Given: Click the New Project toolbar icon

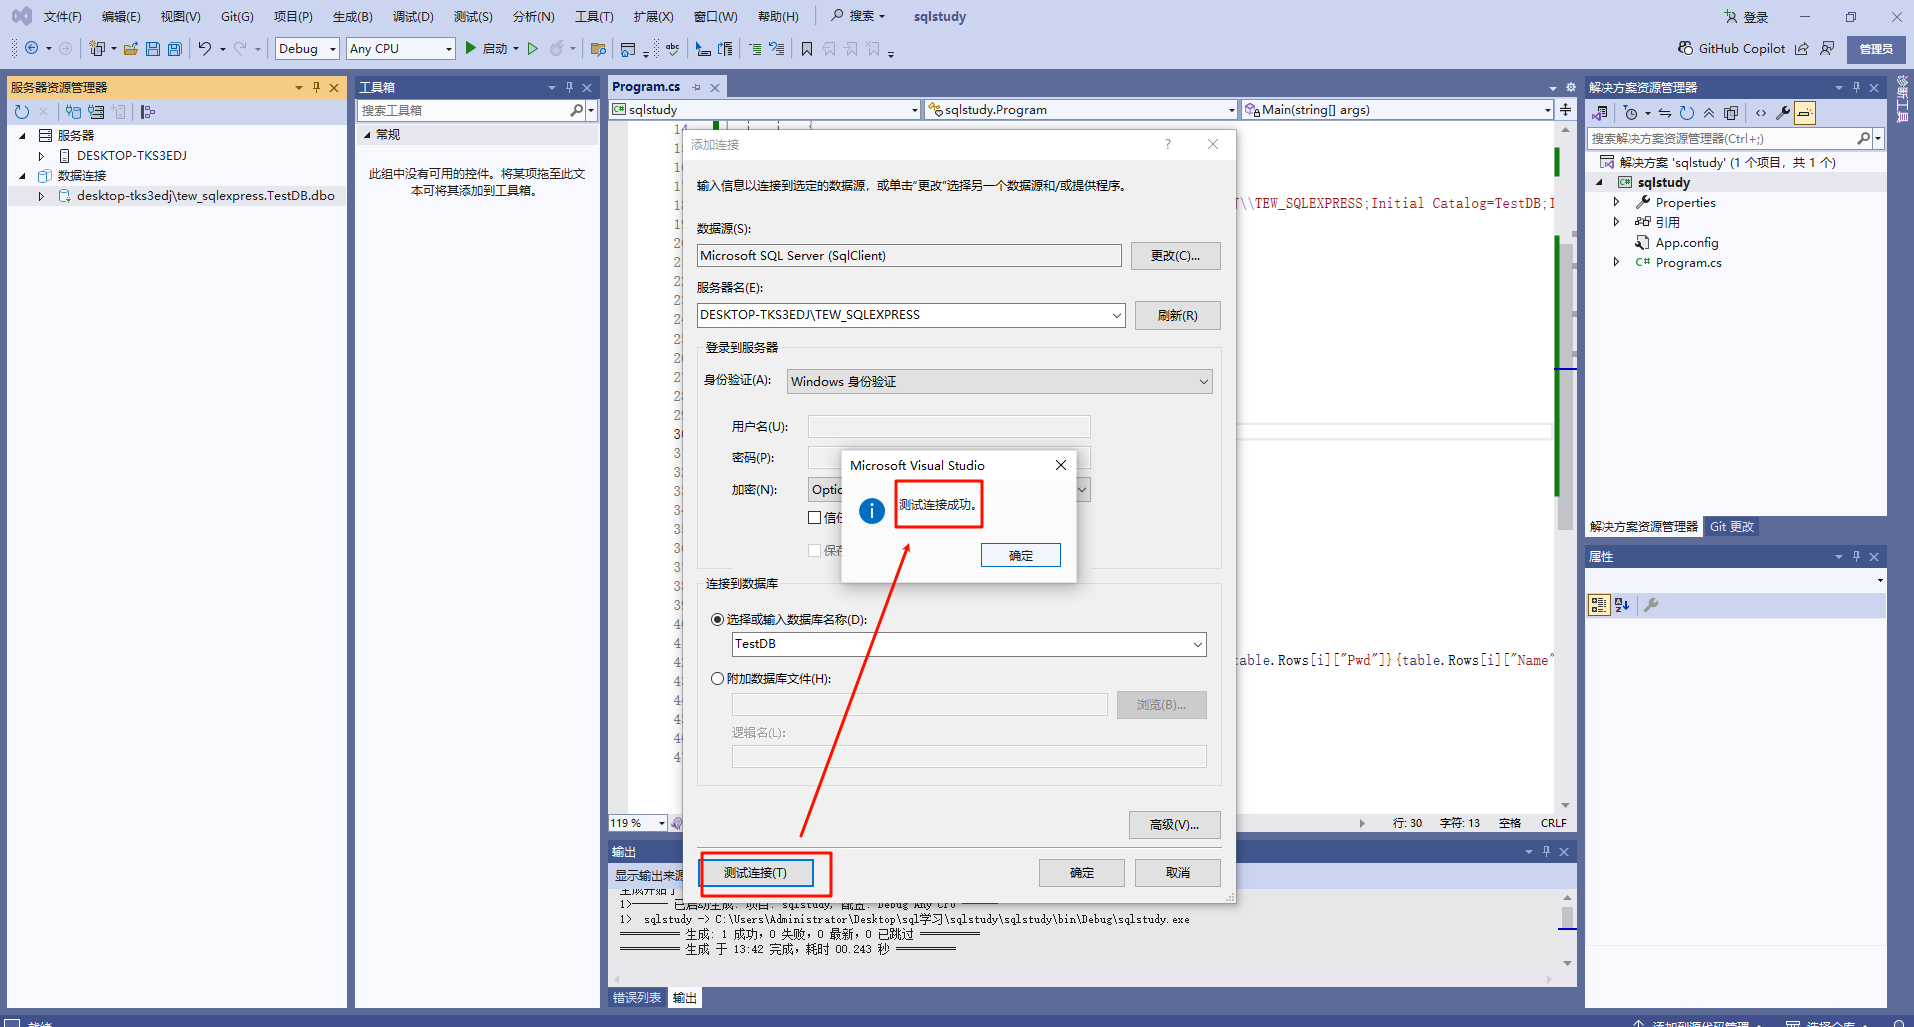Looking at the screenshot, I should pyautogui.click(x=97, y=48).
